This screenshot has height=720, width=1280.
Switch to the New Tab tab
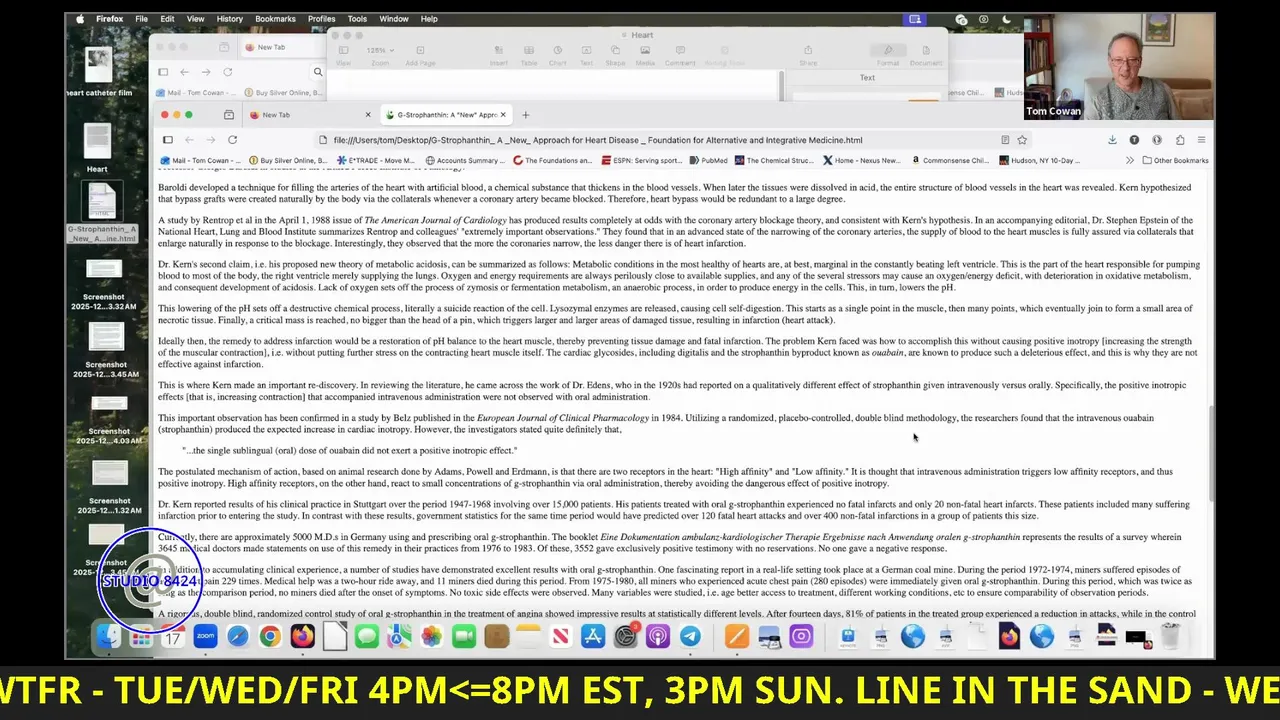pyautogui.click(x=310, y=115)
